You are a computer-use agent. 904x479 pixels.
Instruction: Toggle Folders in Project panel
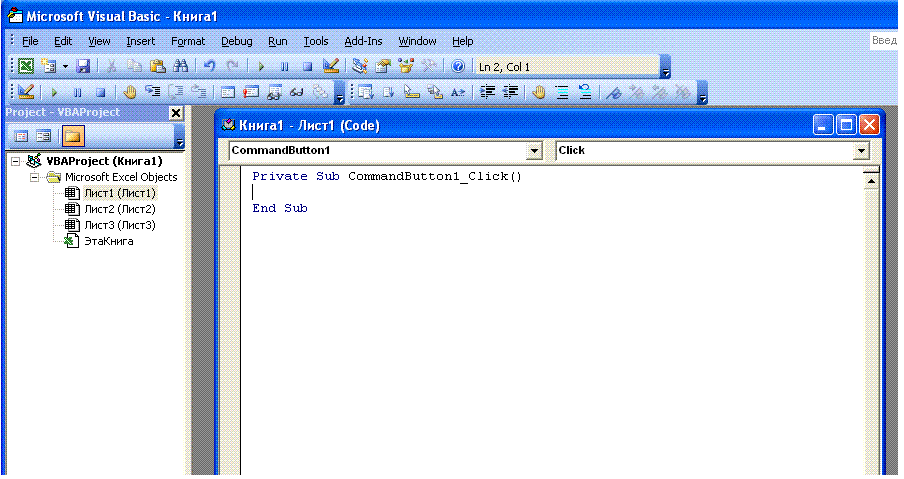[x=73, y=136]
